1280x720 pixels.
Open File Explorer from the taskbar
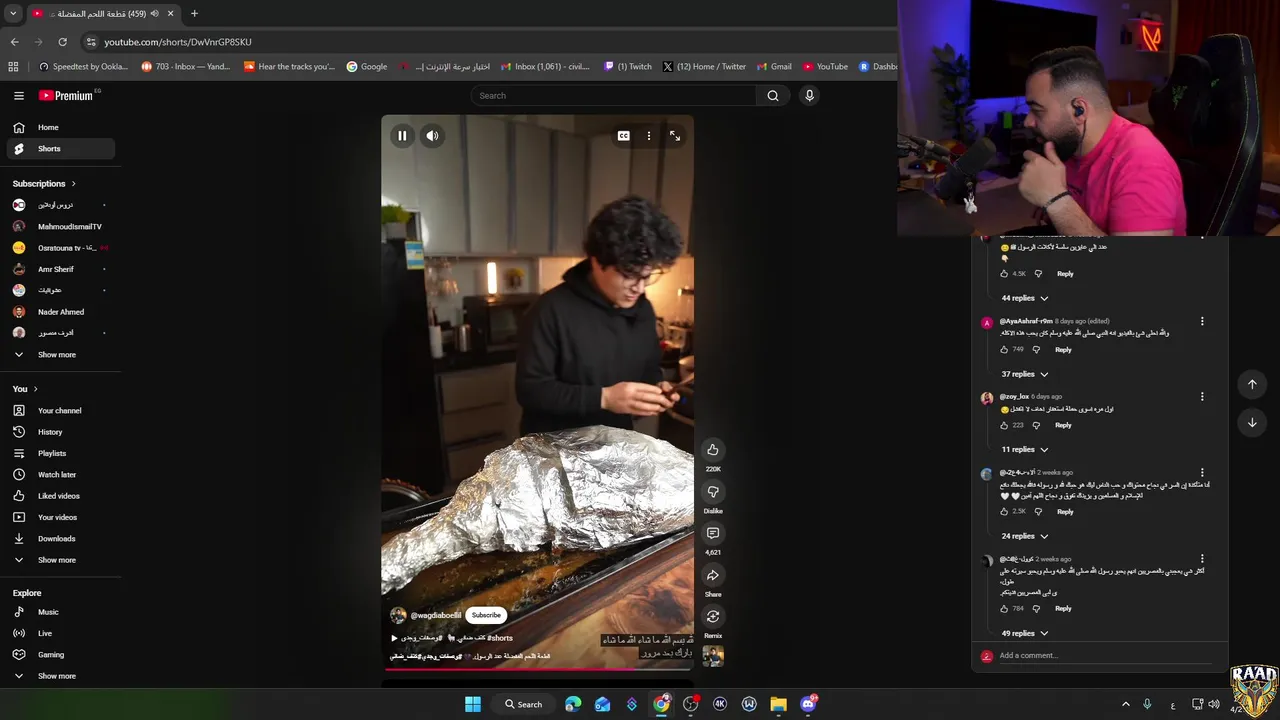[778, 704]
